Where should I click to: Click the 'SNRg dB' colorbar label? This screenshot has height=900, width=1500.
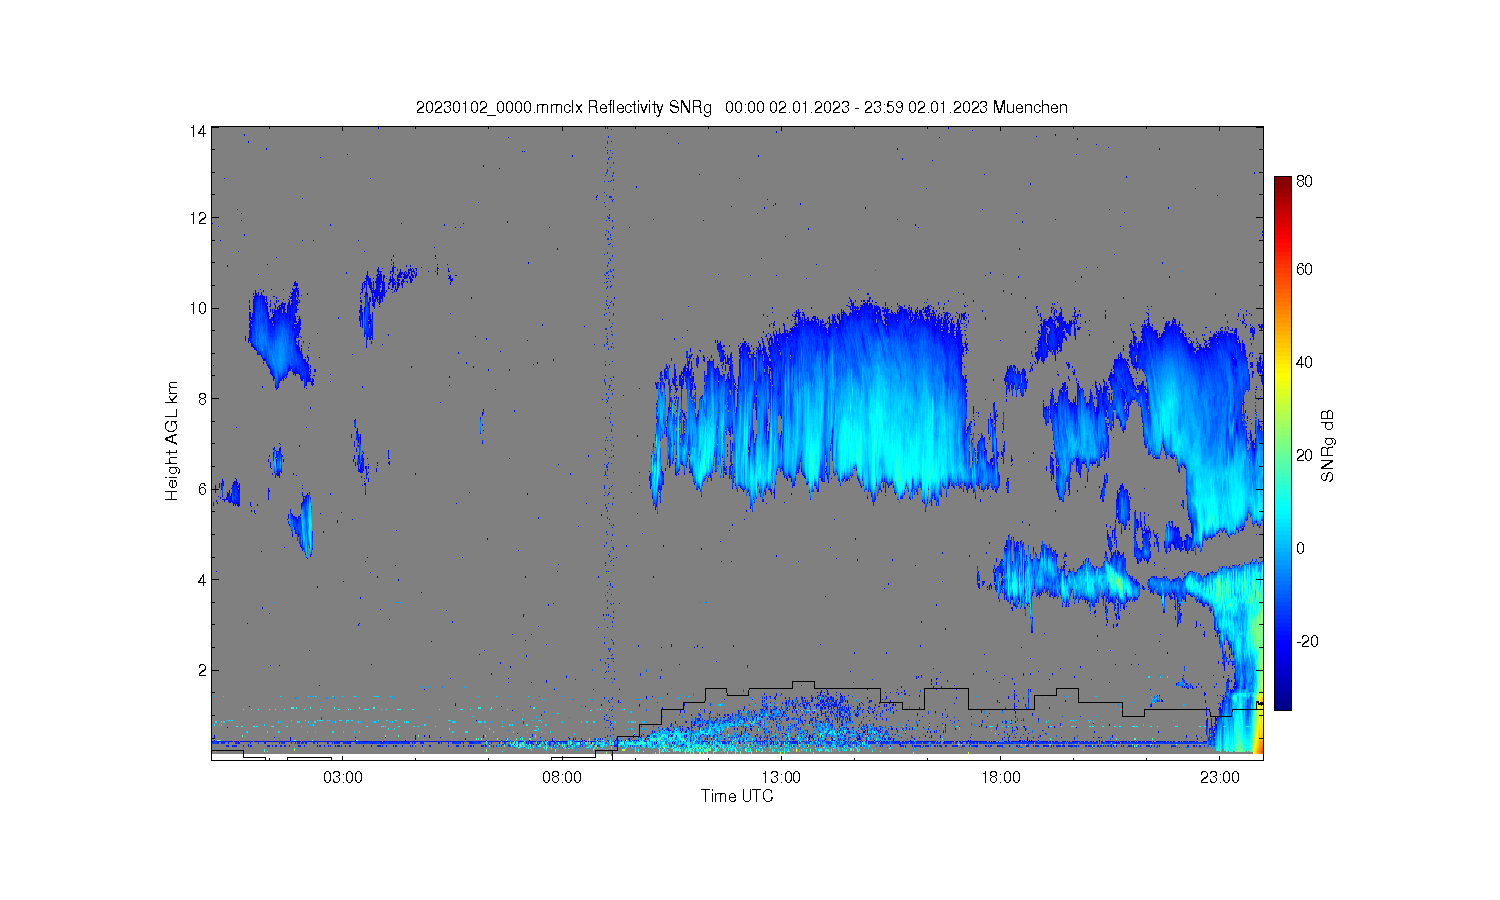pyautogui.click(x=1328, y=446)
